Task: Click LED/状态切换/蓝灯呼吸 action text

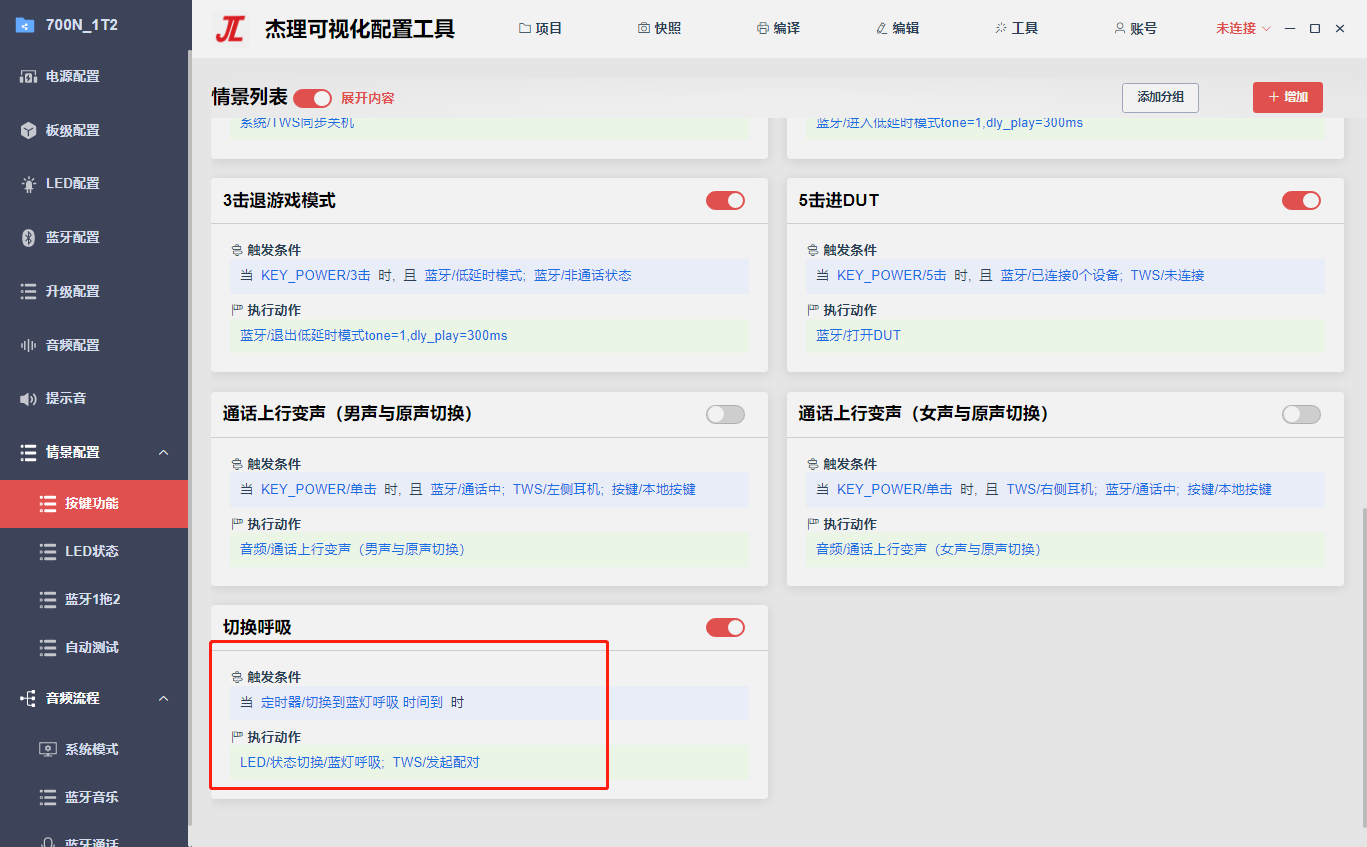Action: tap(312, 762)
